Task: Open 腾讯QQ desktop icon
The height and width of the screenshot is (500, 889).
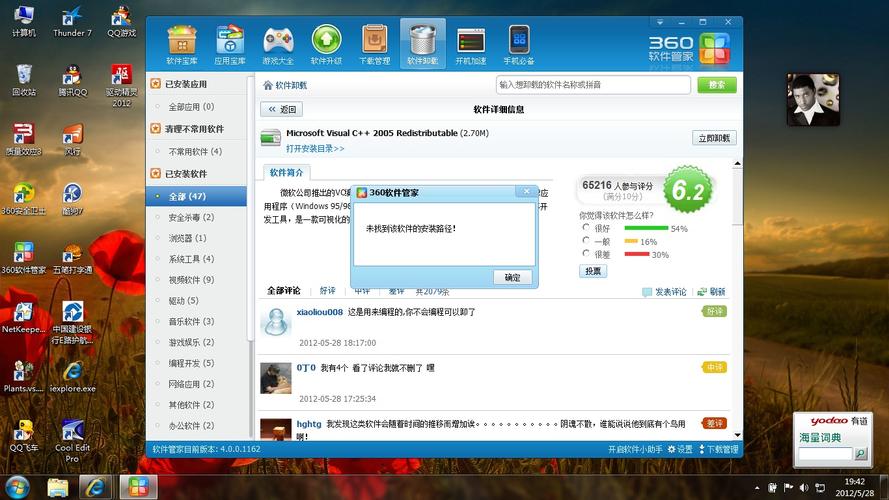Action: (72, 80)
